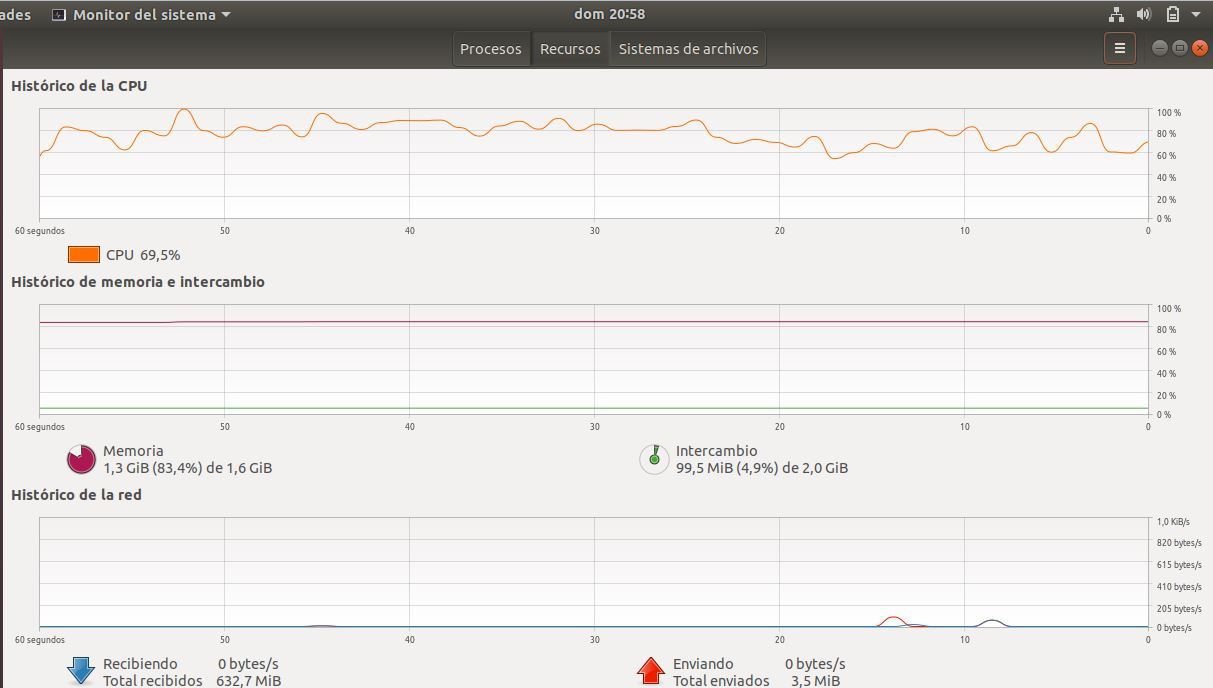The width and height of the screenshot is (1213, 688).
Task: Close the system monitor window
Action: 1198,48
